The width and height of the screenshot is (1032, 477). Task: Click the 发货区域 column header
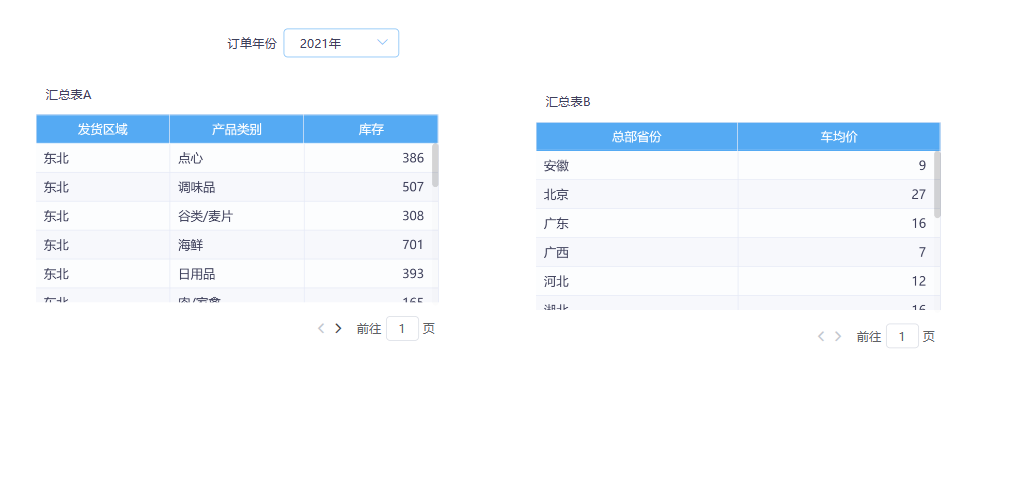(103, 129)
